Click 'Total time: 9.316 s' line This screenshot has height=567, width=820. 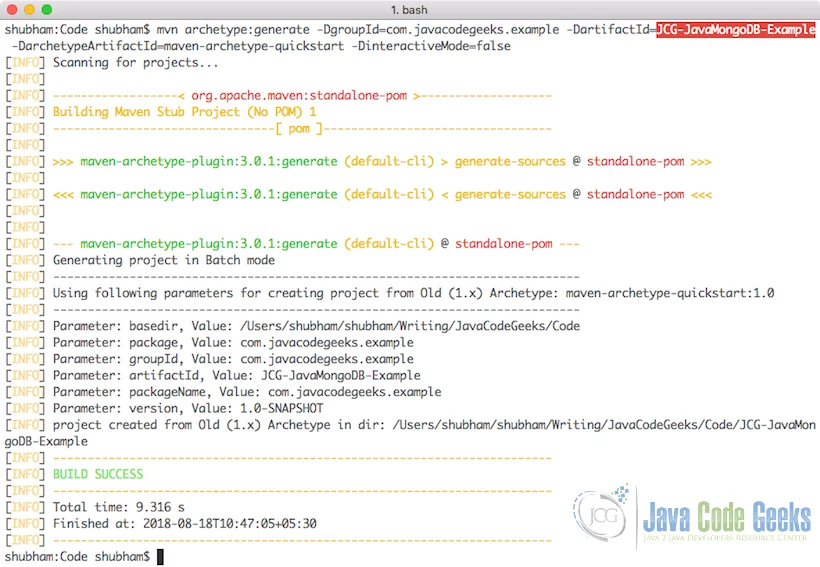[119, 507]
